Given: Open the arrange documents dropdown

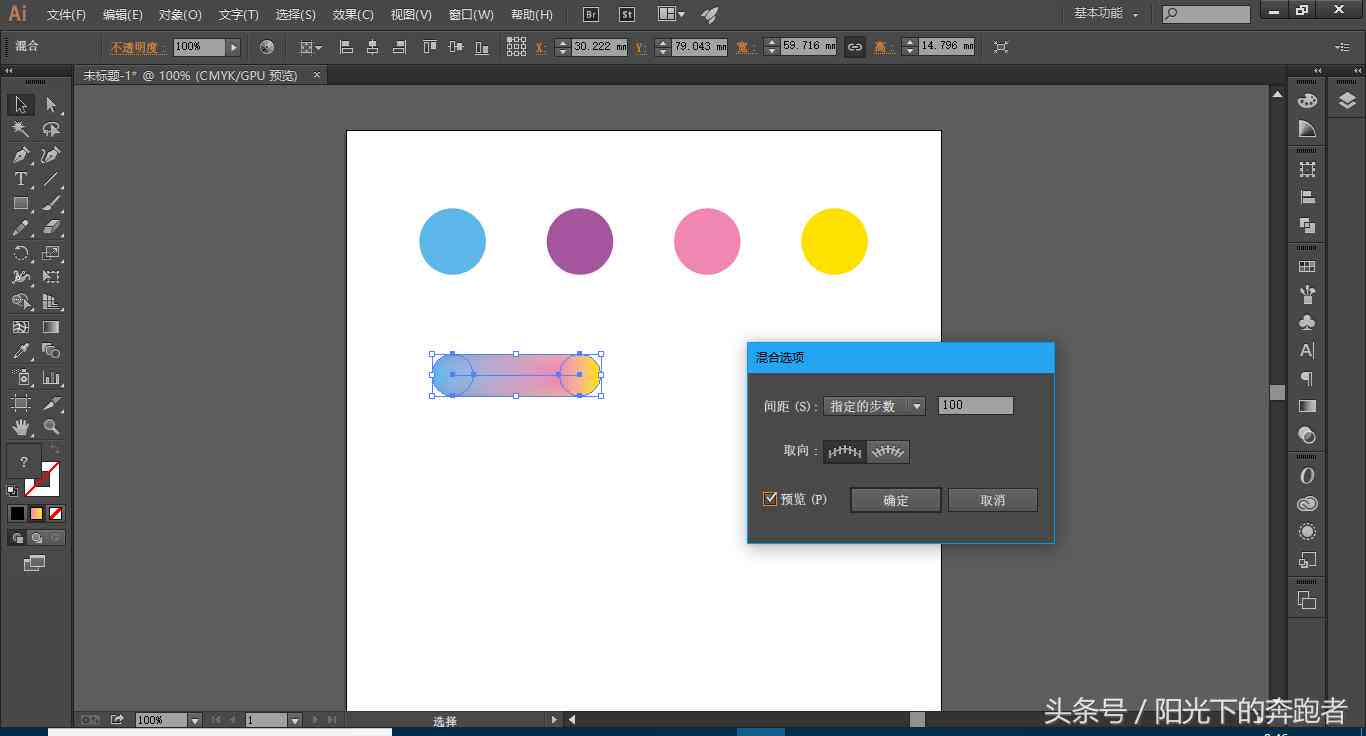Looking at the screenshot, I should click(x=672, y=14).
